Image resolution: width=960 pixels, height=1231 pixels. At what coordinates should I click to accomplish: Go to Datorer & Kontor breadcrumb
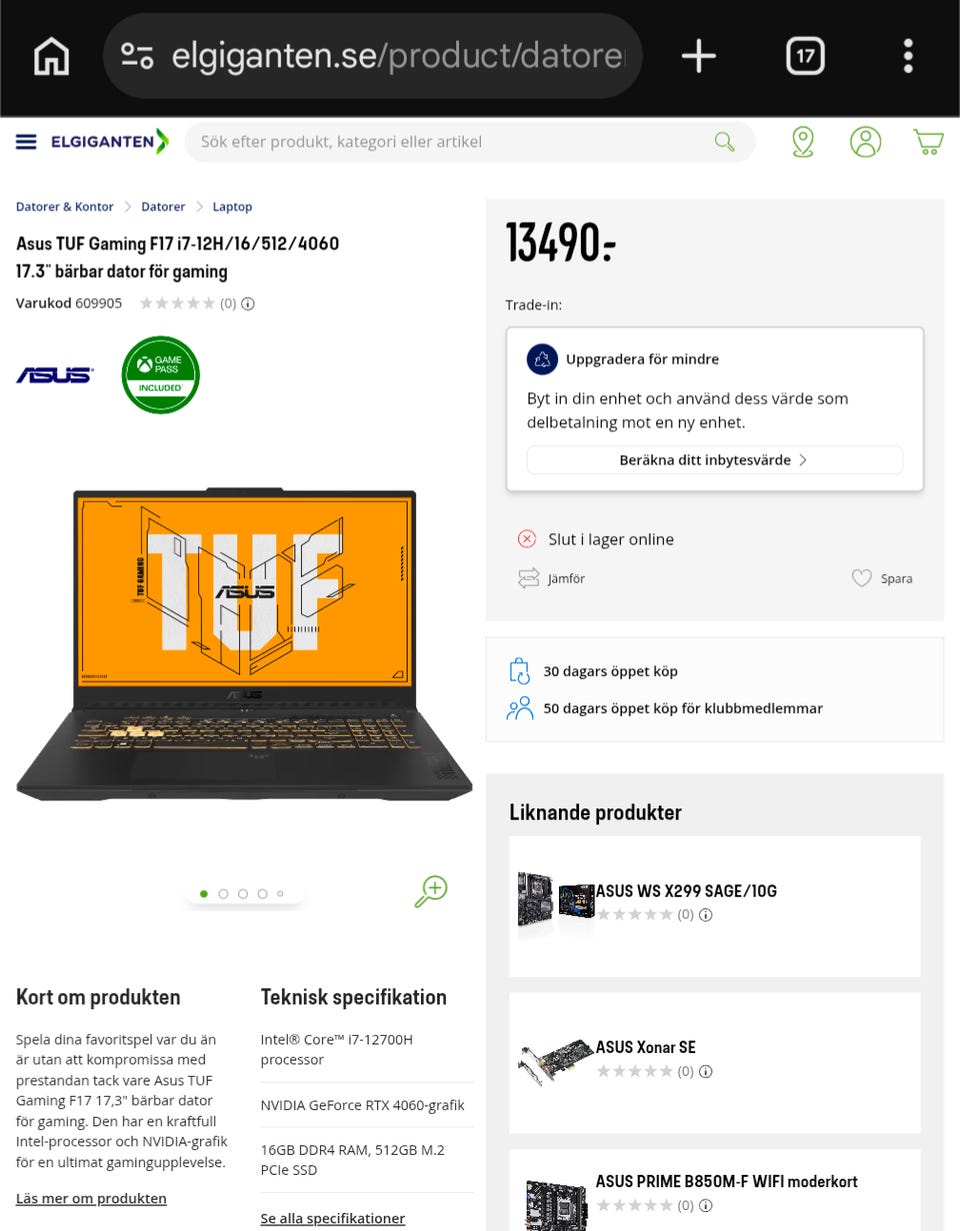tap(64, 207)
